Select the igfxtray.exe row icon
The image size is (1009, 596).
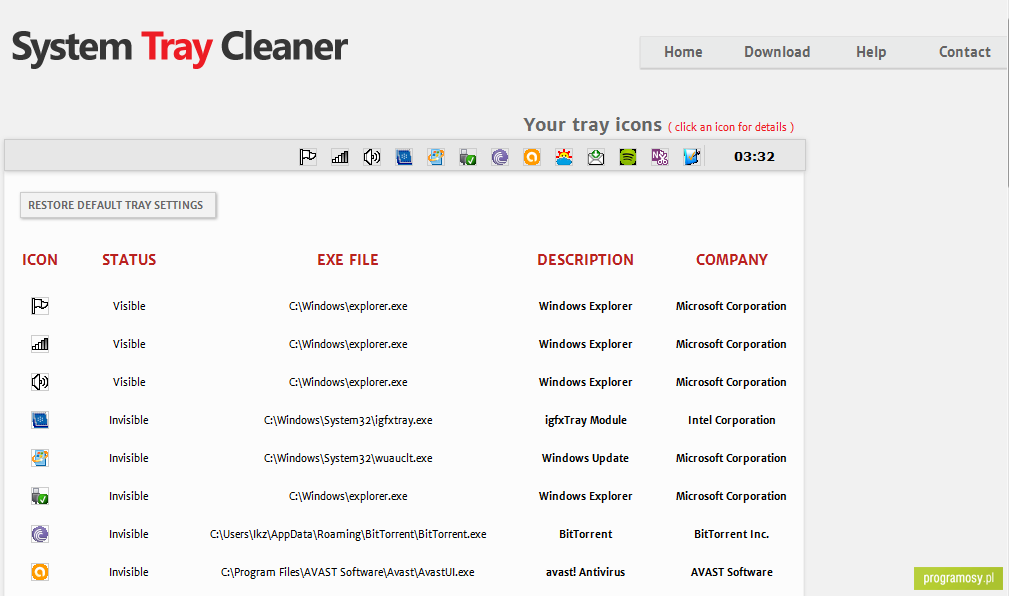tap(40, 420)
